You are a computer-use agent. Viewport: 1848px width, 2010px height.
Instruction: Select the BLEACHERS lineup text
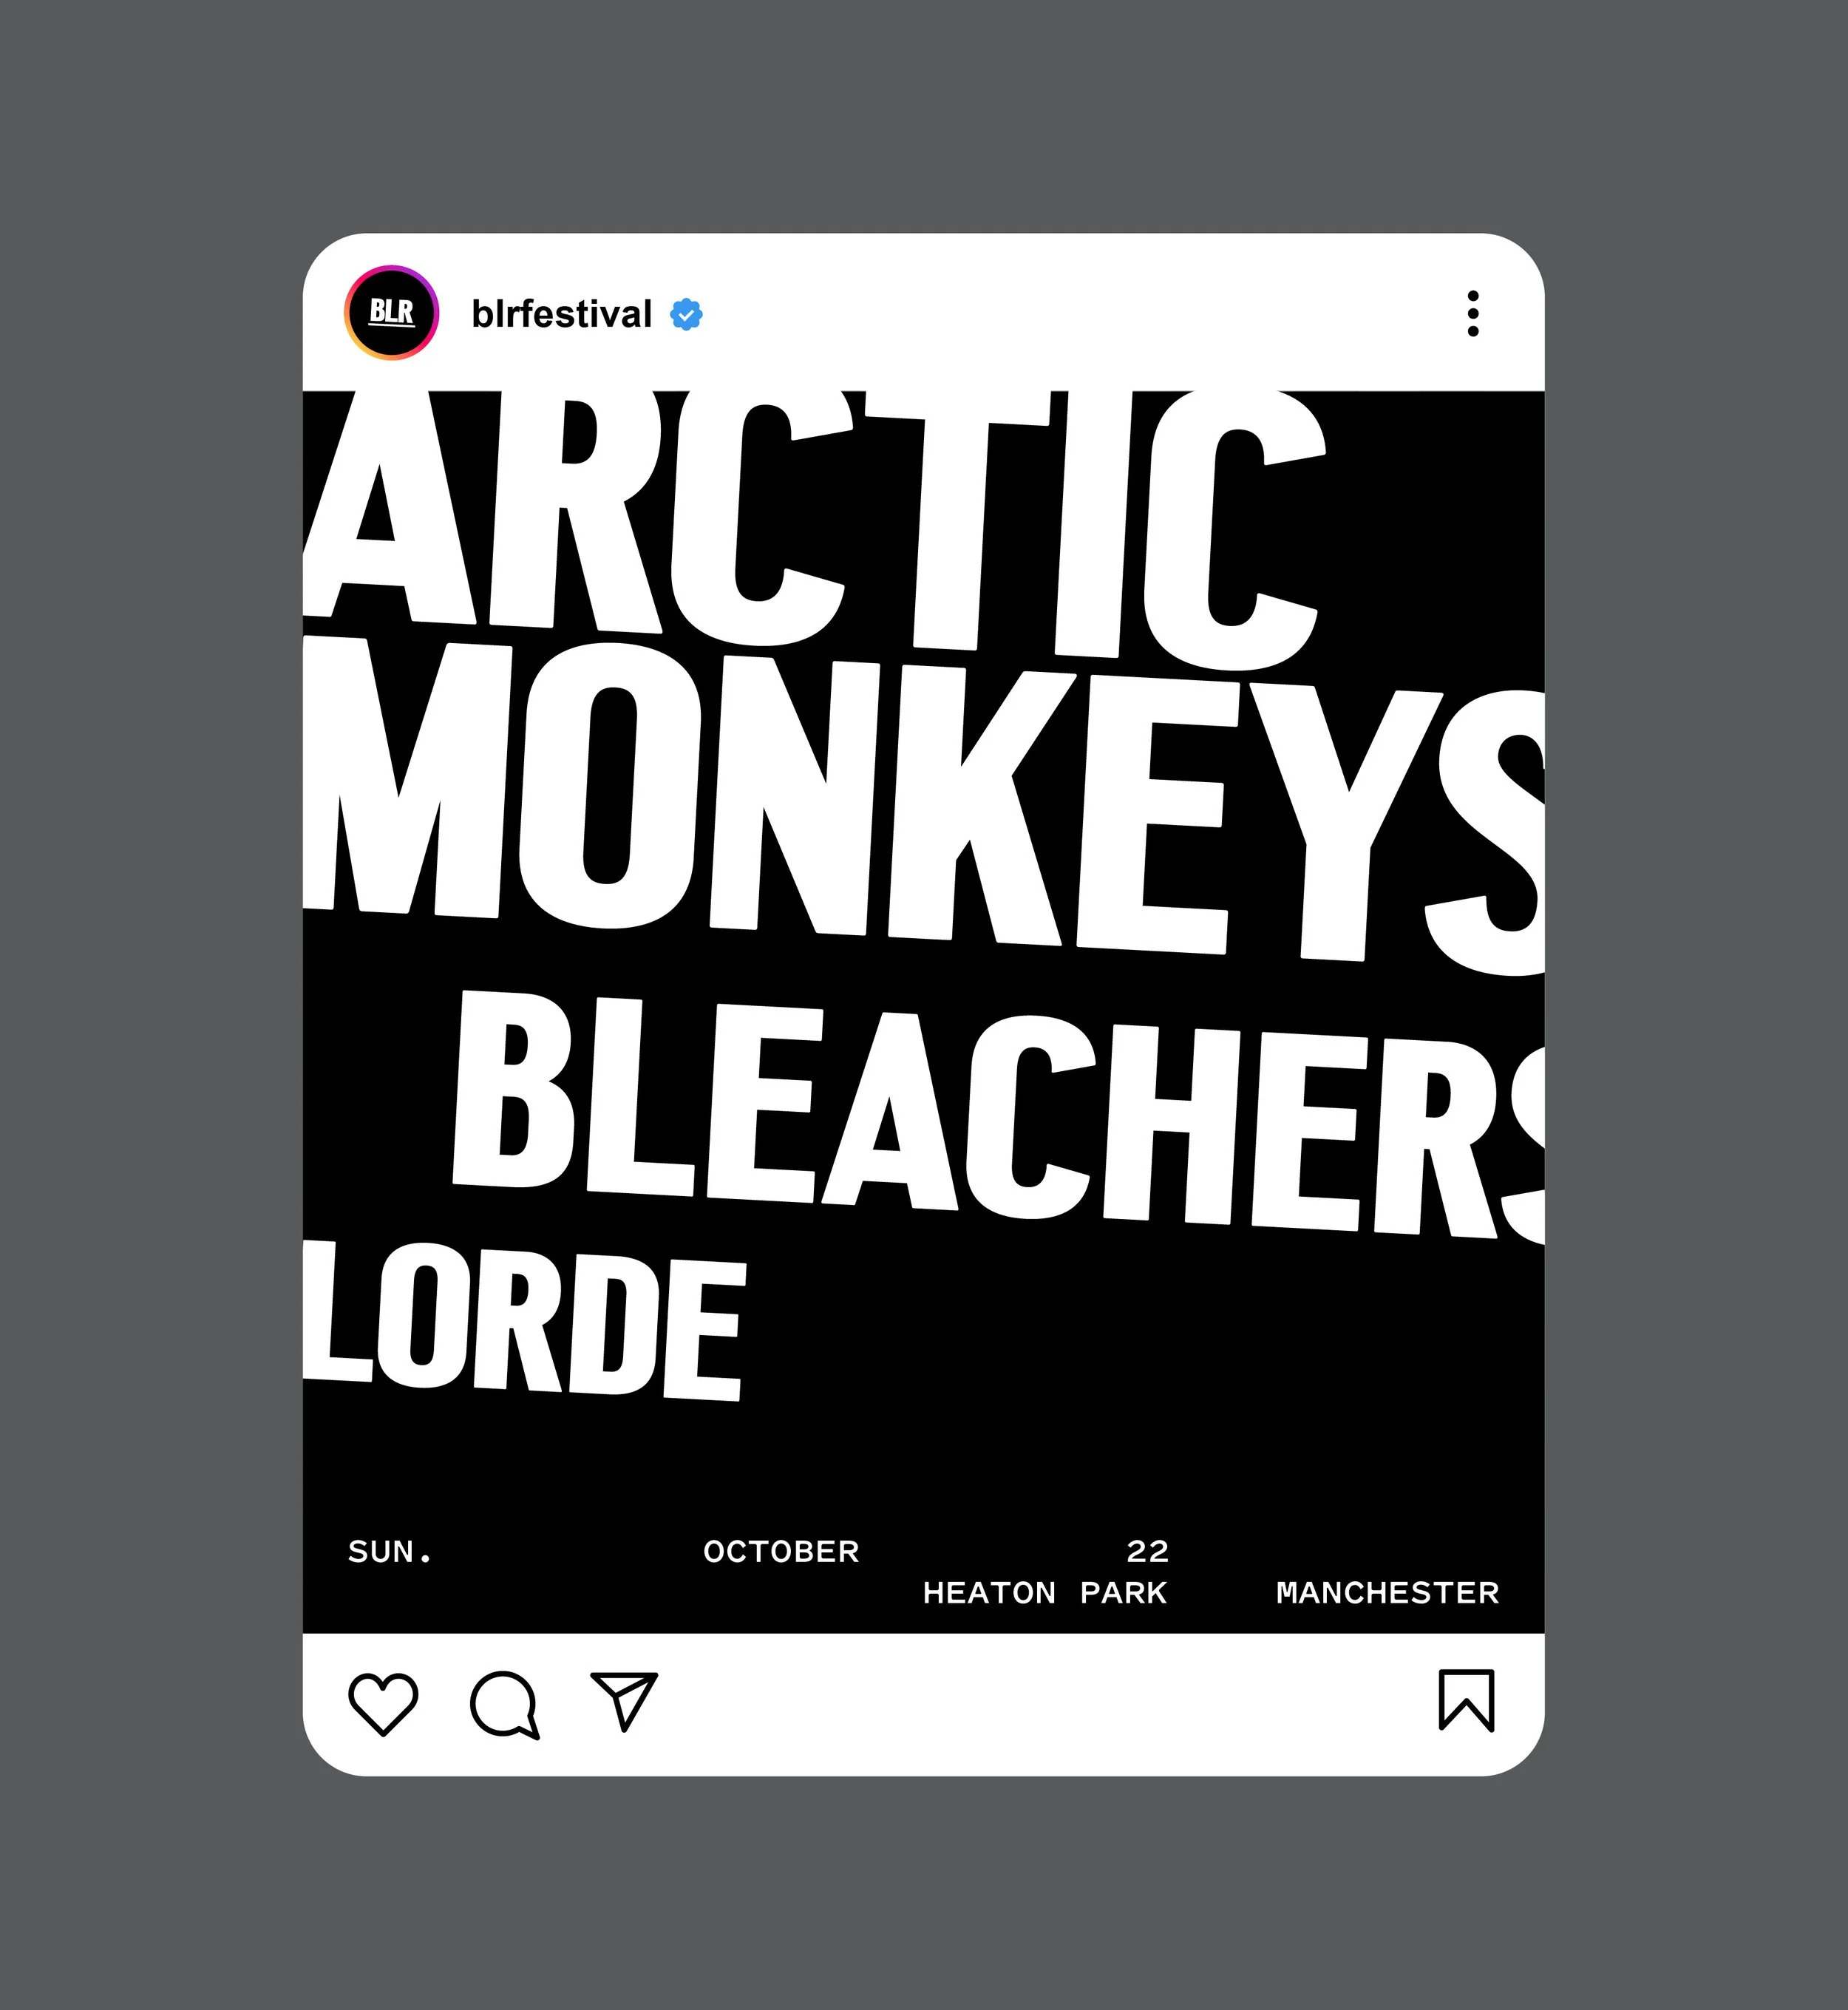998,1118
